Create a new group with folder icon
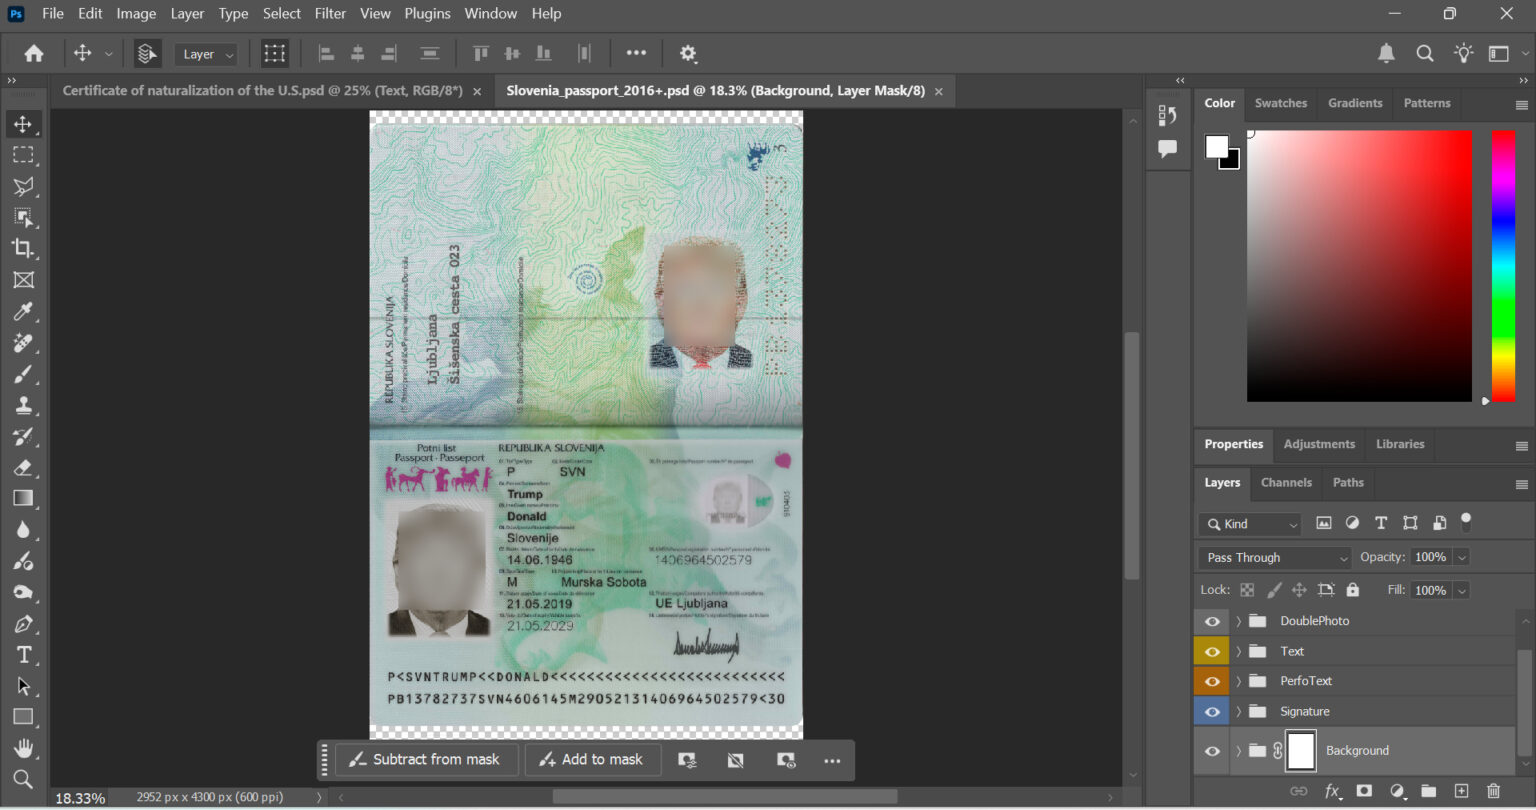 1428,791
